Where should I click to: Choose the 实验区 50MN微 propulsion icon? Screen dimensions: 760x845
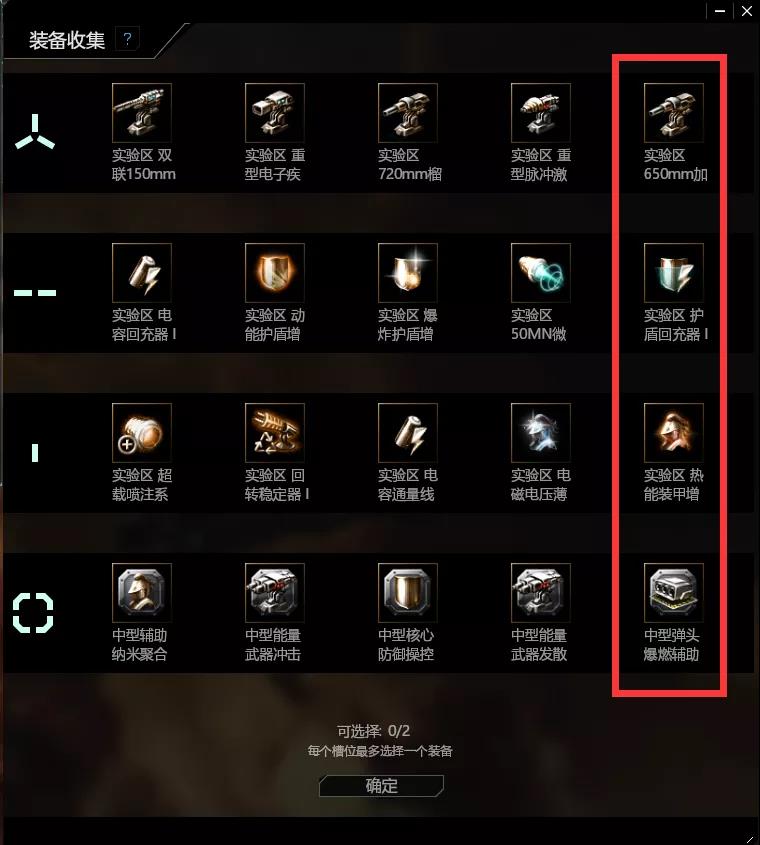click(x=541, y=273)
